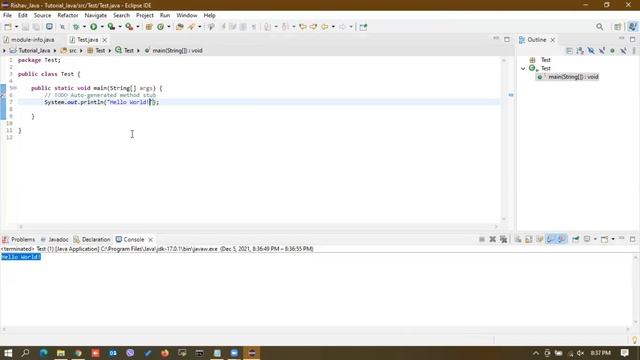Open the Debug button dropdown arrow
This screenshot has height=360, width=640.
(x=84, y=27)
